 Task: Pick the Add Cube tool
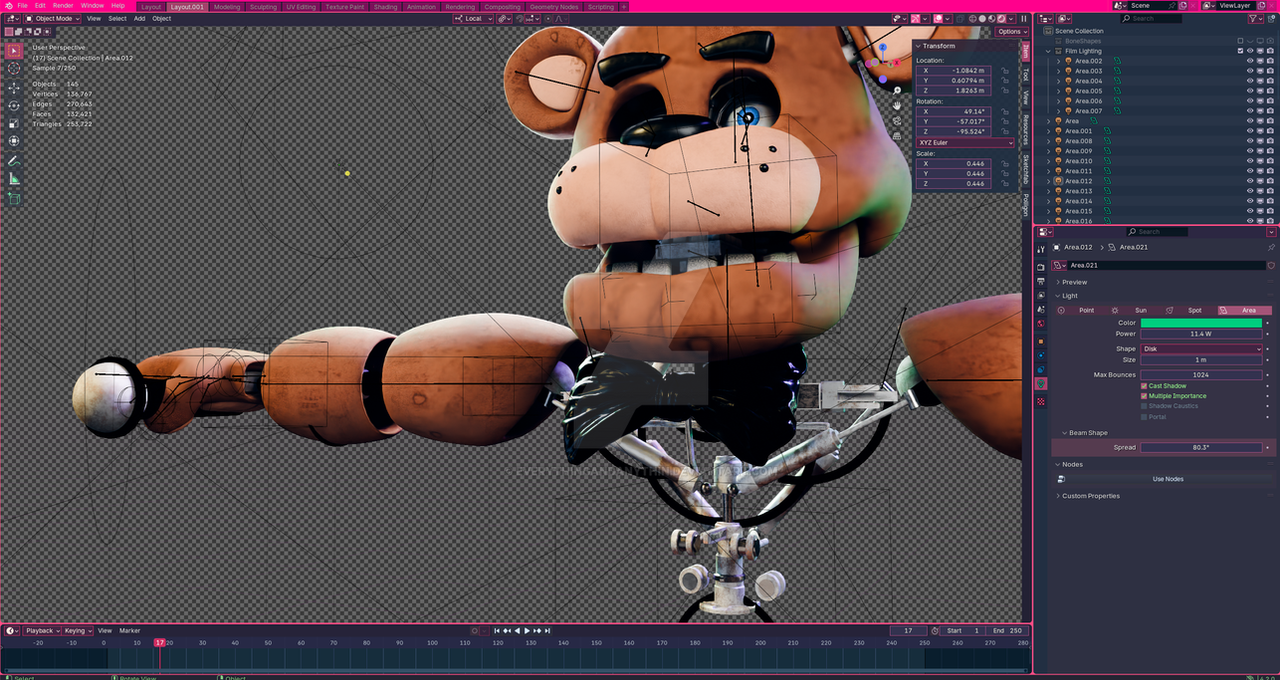[14, 198]
